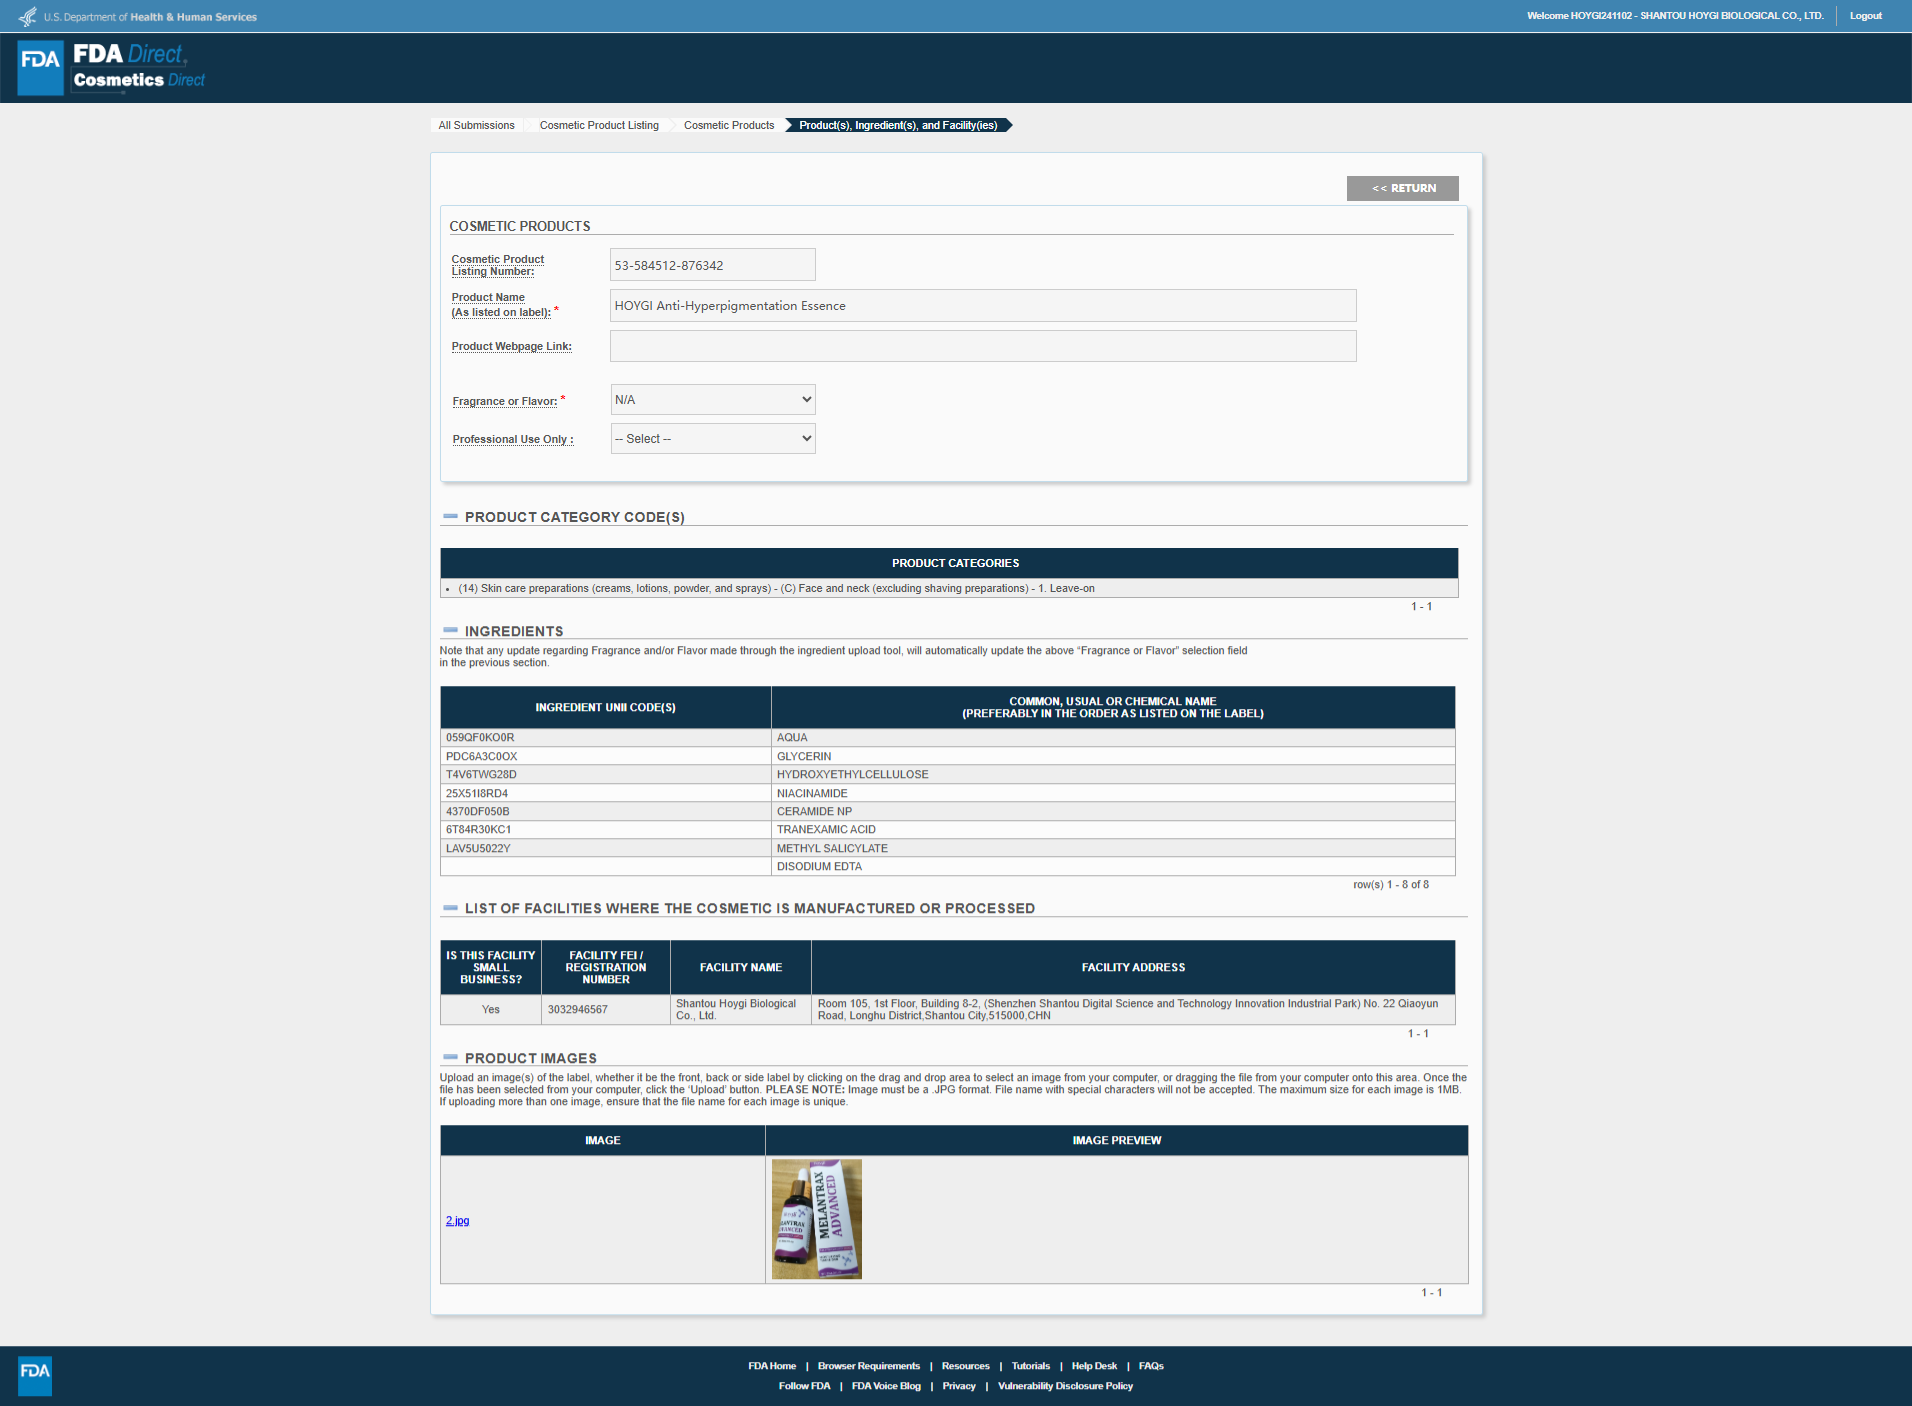1912x1406 pixels.
Task: Open the 2.jpg image file link
Action: tap(457, 1221)
